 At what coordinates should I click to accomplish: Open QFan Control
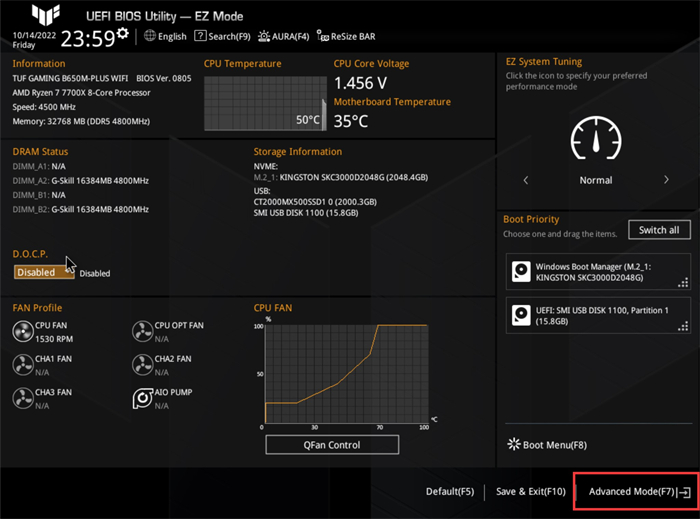point(332,445)
